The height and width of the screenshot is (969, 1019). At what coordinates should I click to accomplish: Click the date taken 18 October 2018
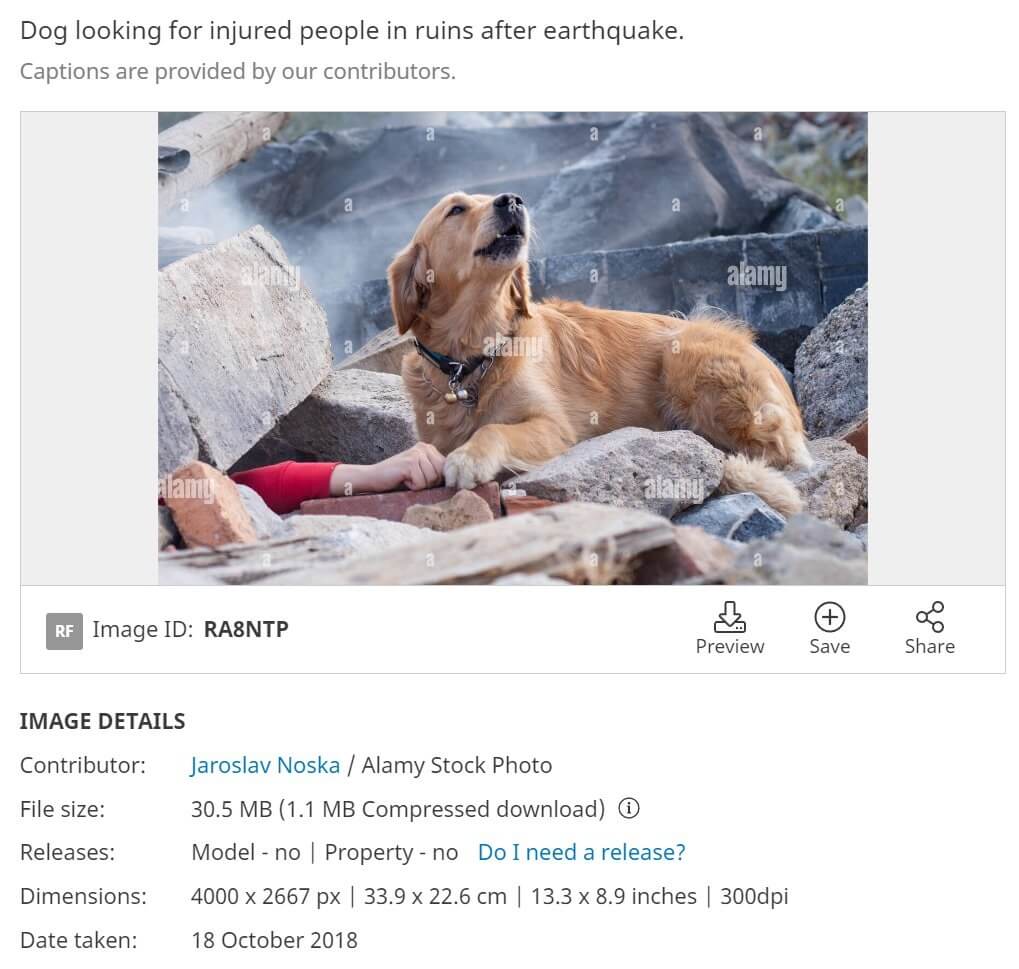click(274, 940)
